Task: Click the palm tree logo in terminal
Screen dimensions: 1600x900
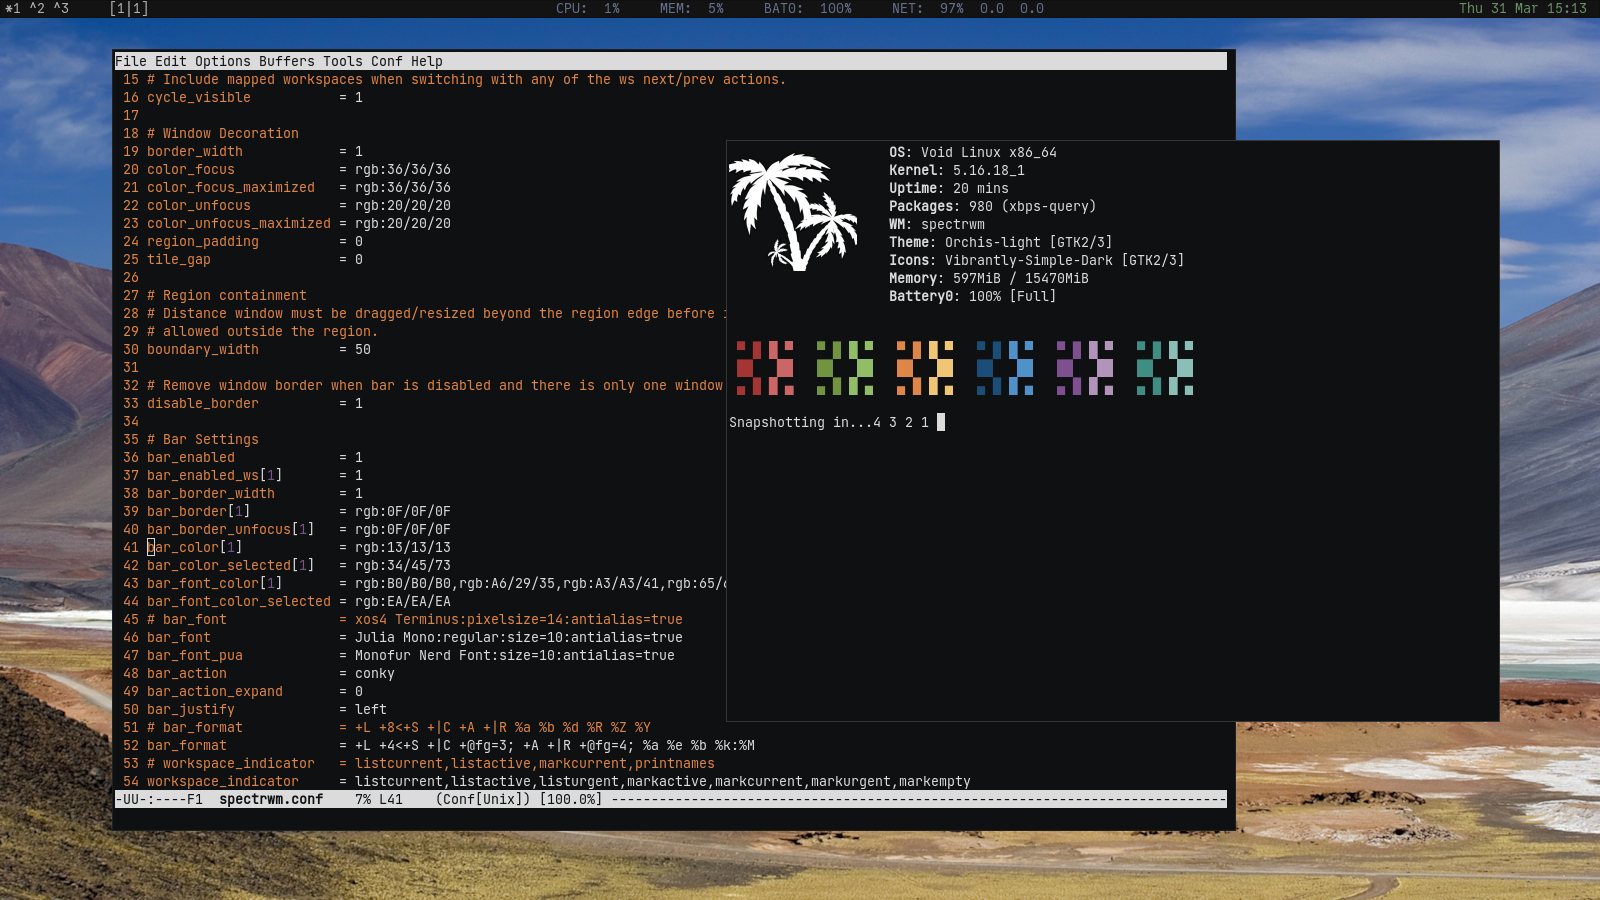Action: point(793,212)
